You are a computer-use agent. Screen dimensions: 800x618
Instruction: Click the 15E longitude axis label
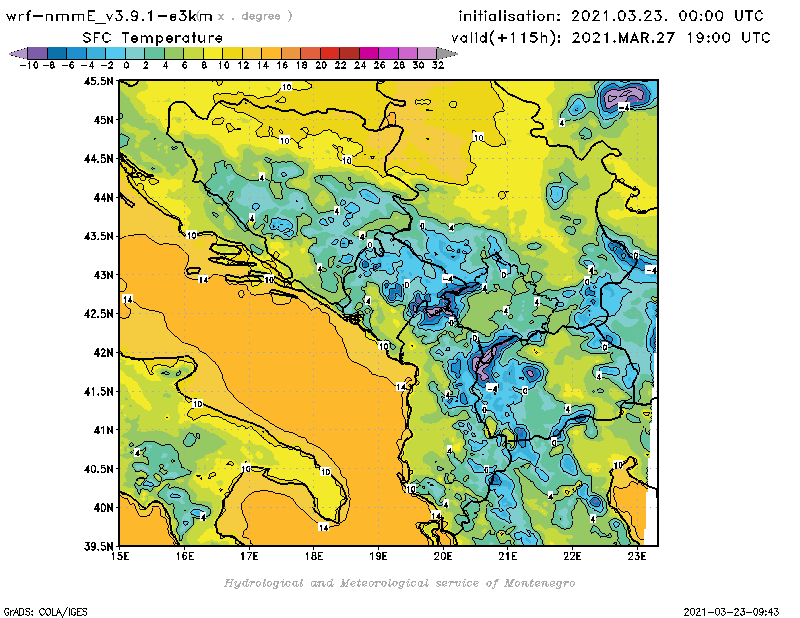pyautogui.click(x=120, y=557)
